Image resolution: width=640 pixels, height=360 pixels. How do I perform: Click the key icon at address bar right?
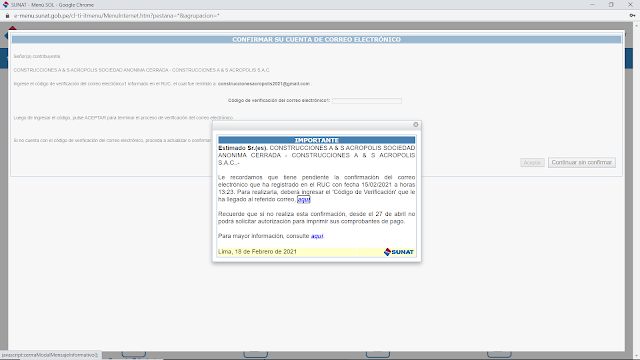pyautogui.click(x=632, y=16)
